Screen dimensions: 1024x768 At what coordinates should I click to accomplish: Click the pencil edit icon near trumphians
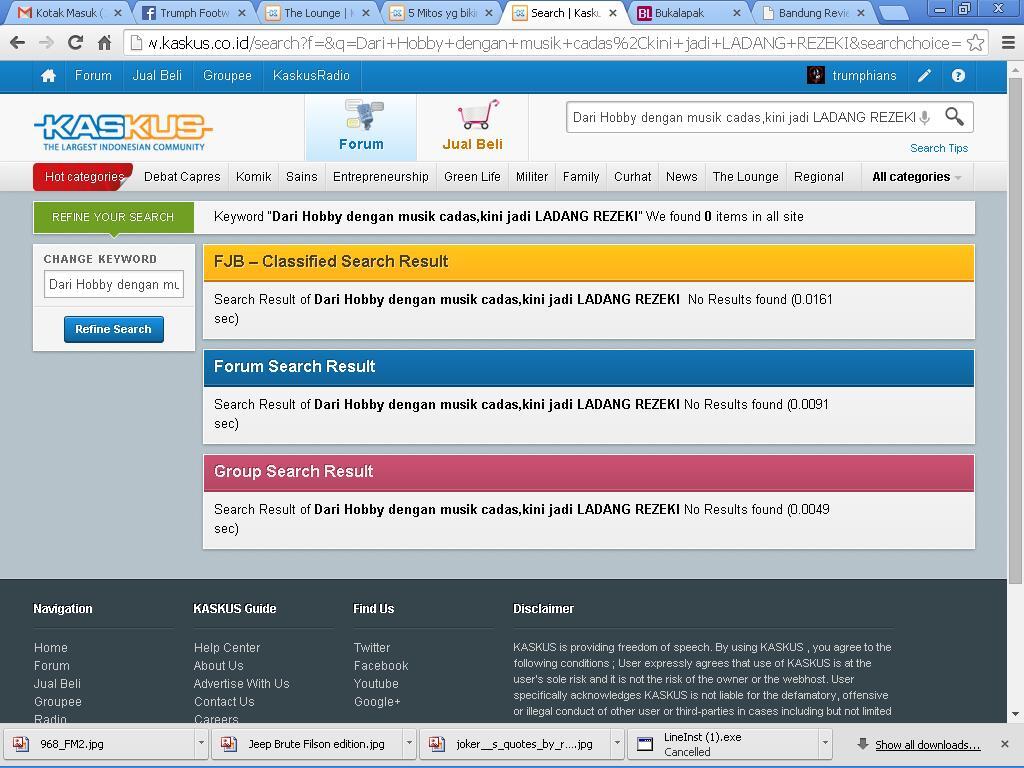point(924,76)
